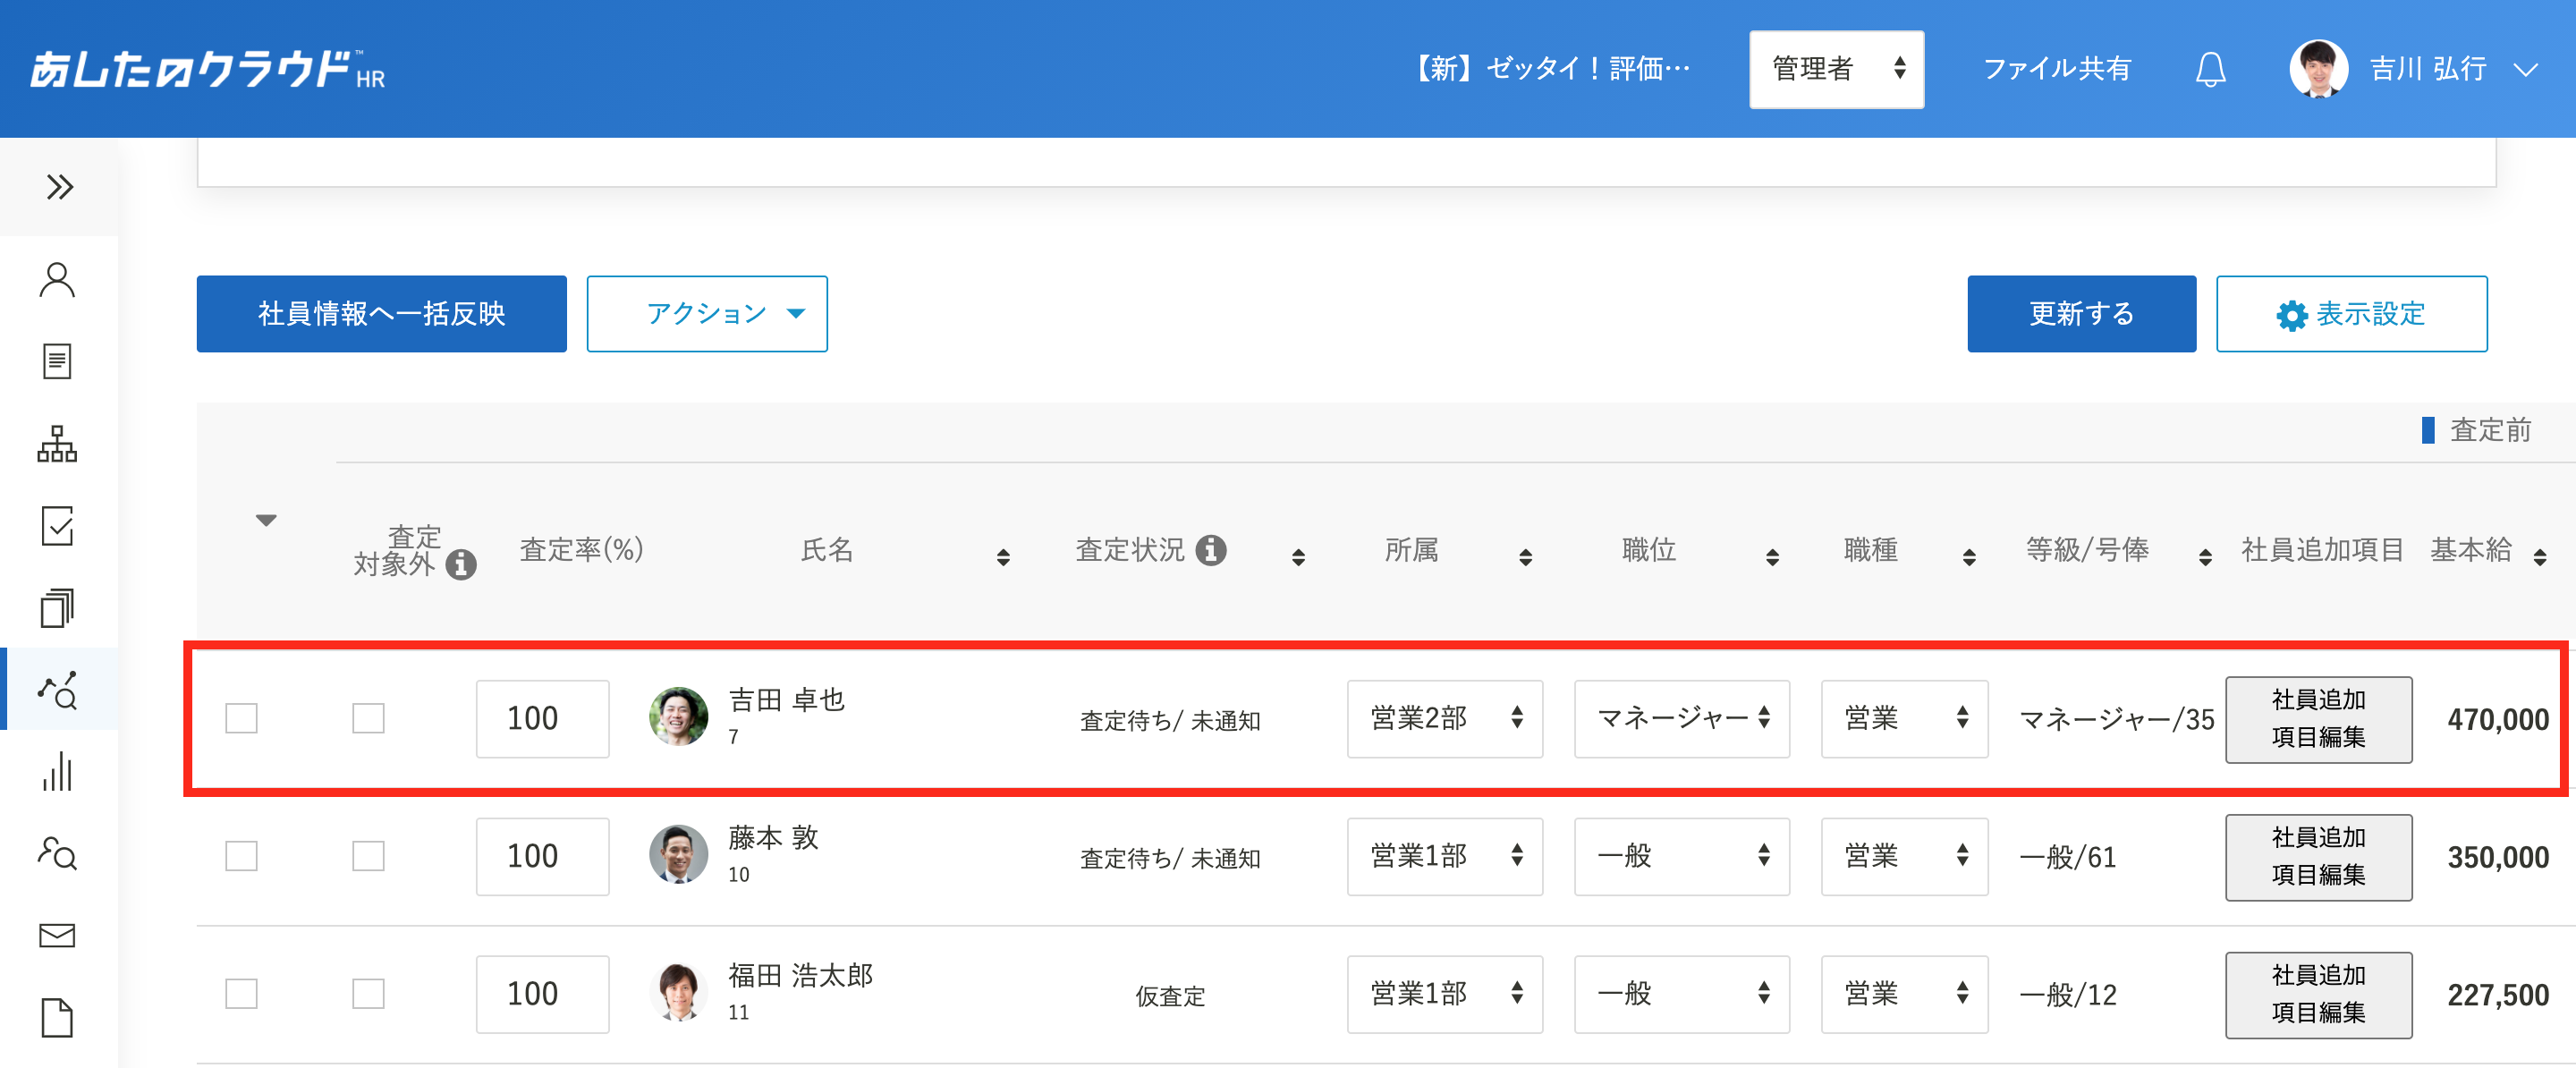
Task: Tick 査定対象外 checkbox for 福田 浩太郎
Action: point(368,994)
